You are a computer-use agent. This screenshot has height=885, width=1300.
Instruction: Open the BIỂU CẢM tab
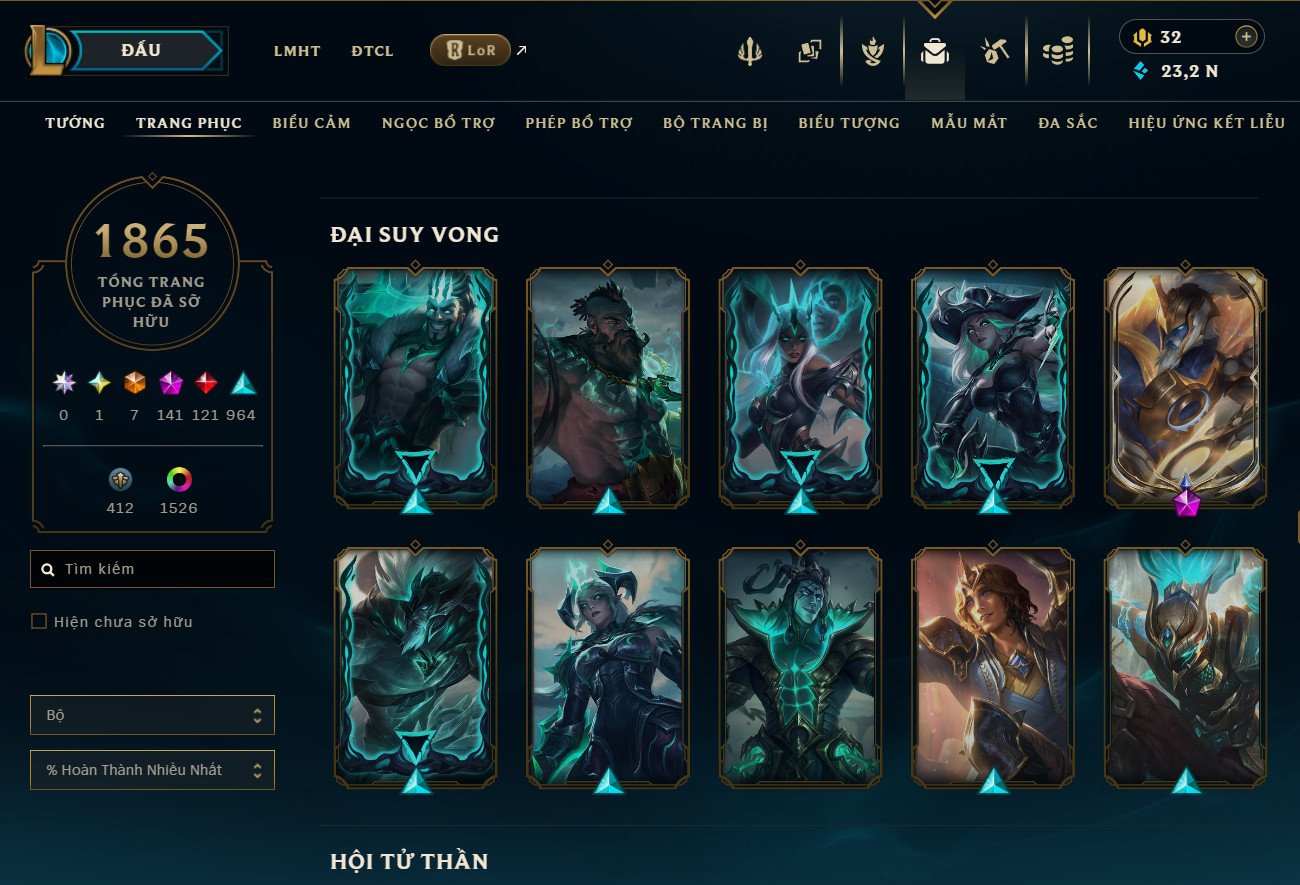click(311, 123)
